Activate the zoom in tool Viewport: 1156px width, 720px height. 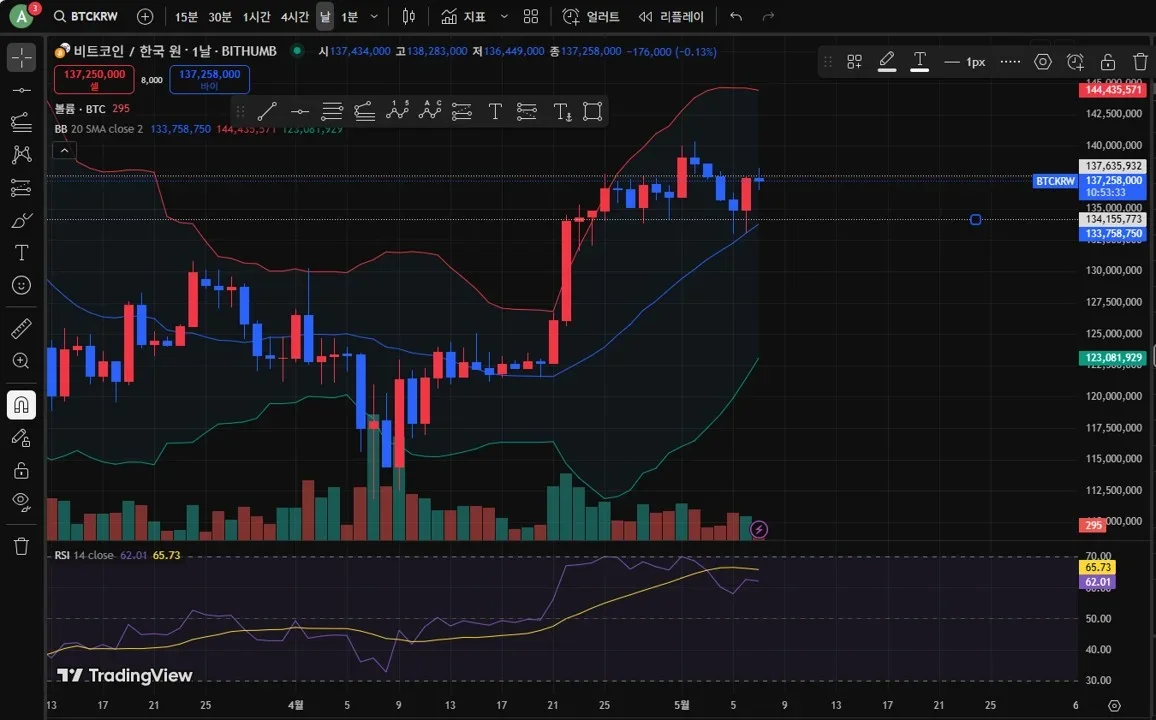[x=21, y=361]
